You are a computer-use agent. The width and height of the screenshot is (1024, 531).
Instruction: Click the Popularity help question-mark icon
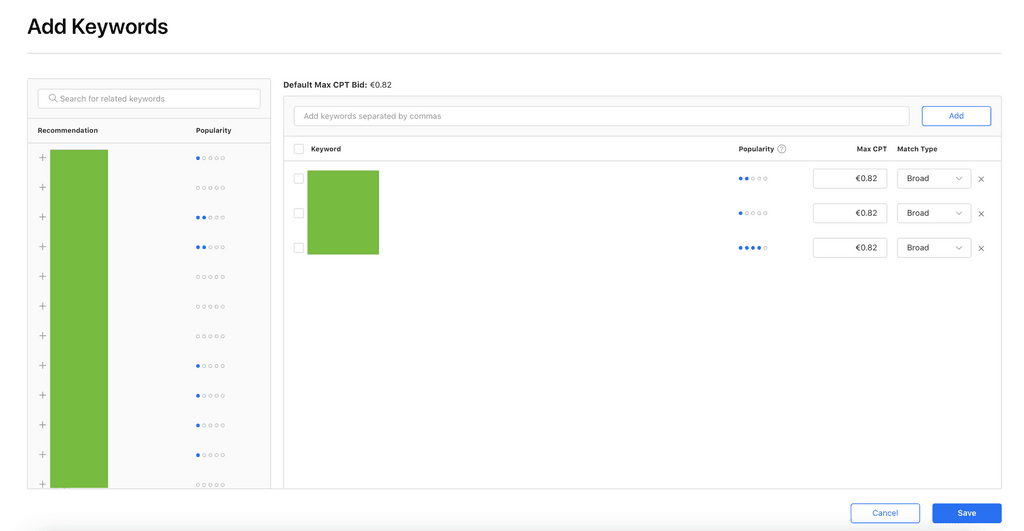click(x=782, y=149)
